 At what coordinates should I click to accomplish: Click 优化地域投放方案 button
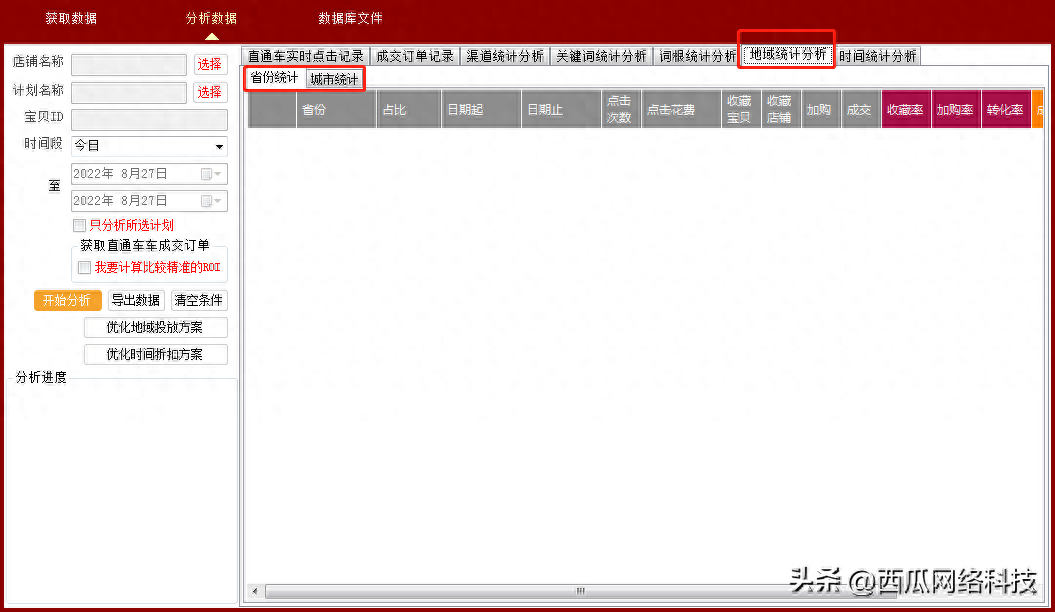[154, 328]
